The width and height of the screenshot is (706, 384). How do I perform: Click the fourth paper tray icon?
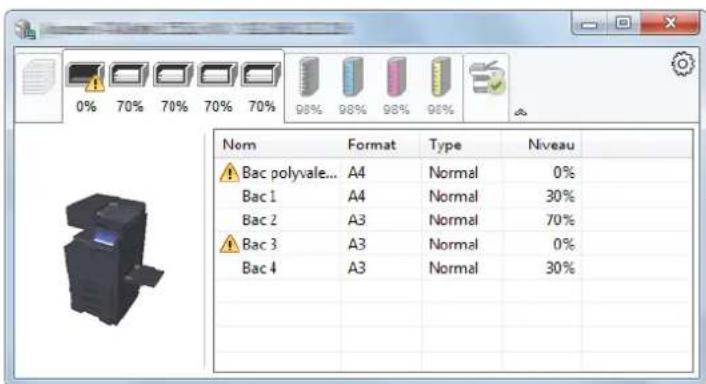point(217,75)
